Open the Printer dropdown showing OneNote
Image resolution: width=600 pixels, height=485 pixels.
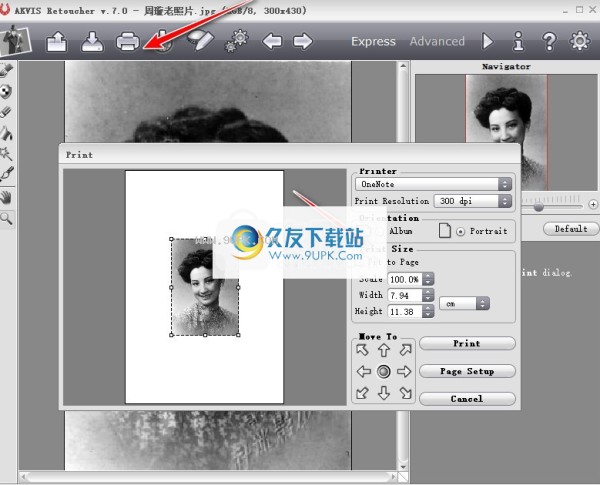(433, 184)
